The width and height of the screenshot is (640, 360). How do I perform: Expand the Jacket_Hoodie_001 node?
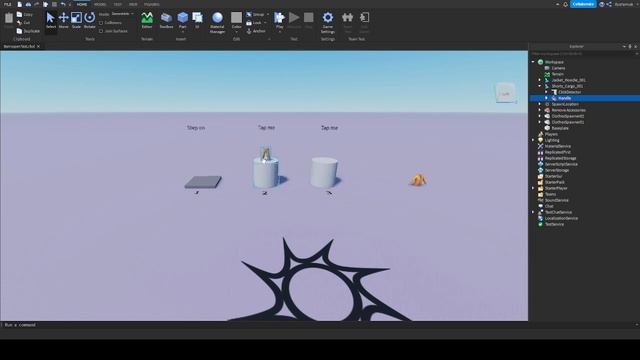(540, 80)
